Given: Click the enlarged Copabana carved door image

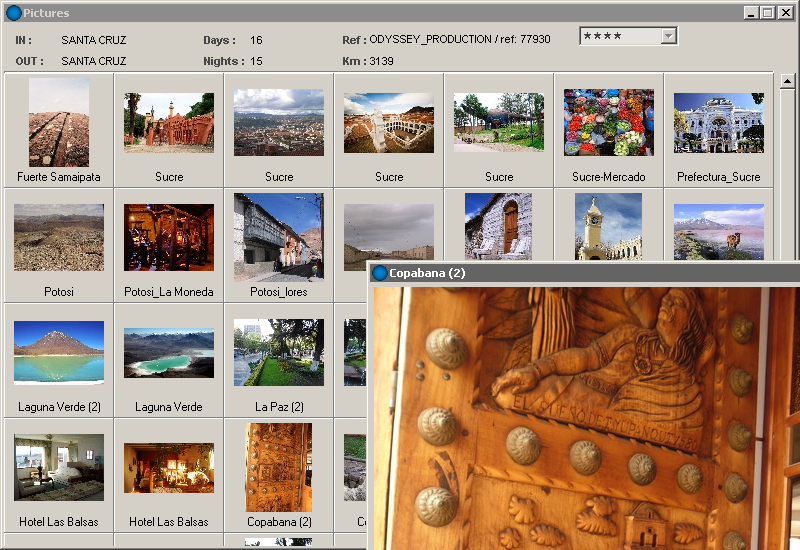Looking at the screenshot, I should tap(585, 415).
